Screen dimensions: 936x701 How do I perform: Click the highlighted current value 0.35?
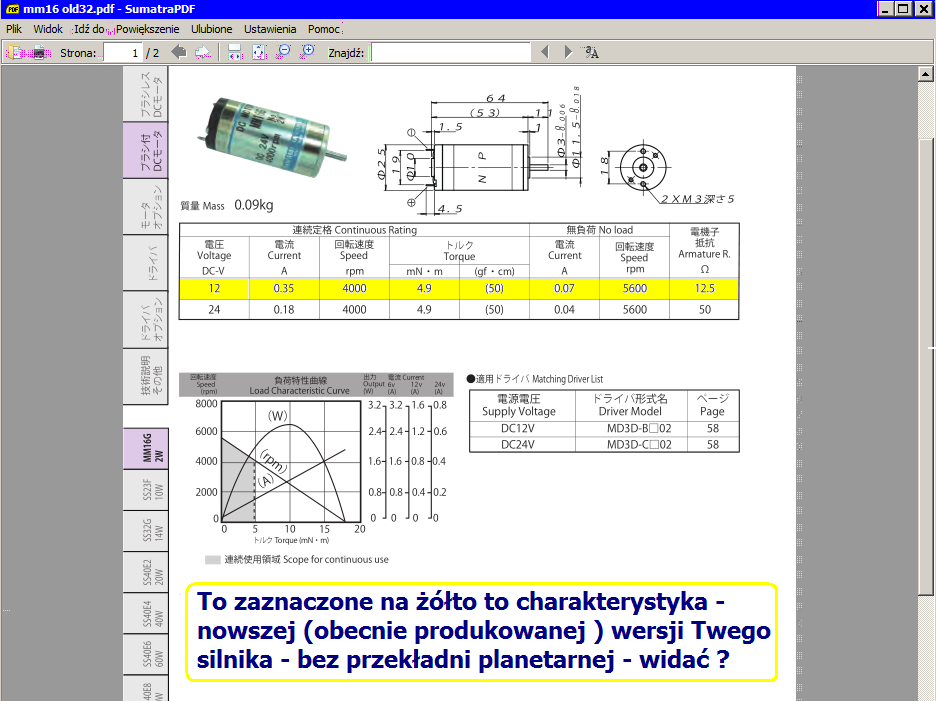pos(284,288)
